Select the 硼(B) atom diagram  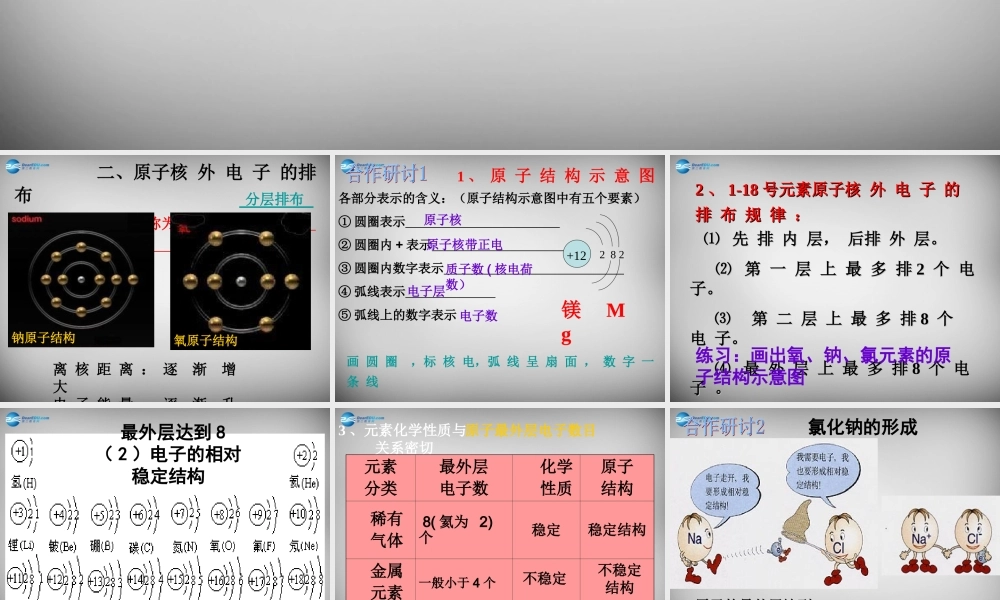coord(104,524)
